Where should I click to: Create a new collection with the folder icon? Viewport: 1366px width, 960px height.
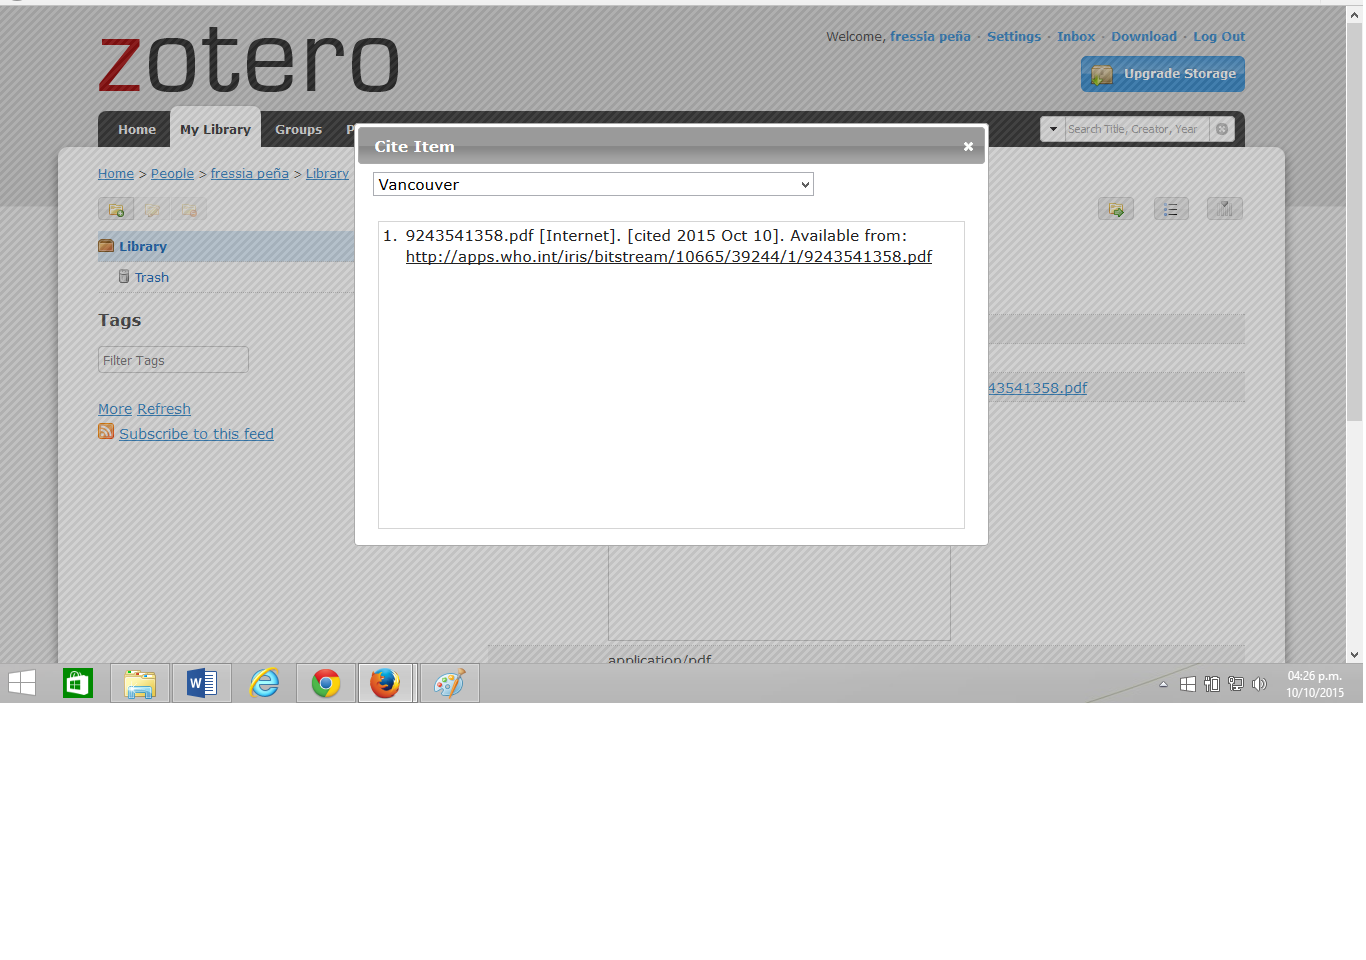117,209
